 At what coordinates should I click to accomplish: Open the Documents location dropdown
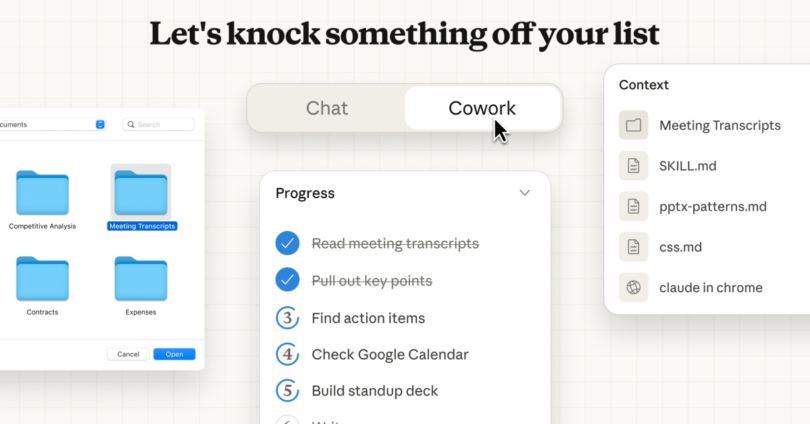[x=100, y=124]
